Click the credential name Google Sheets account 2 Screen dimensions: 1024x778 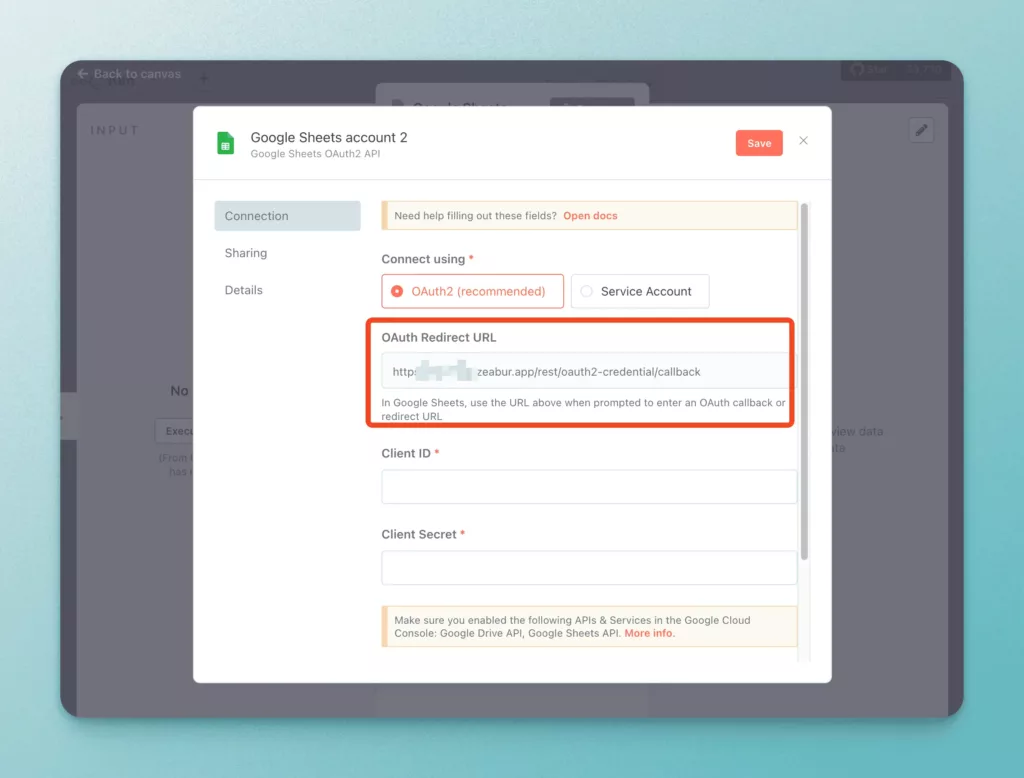point(329,137)
